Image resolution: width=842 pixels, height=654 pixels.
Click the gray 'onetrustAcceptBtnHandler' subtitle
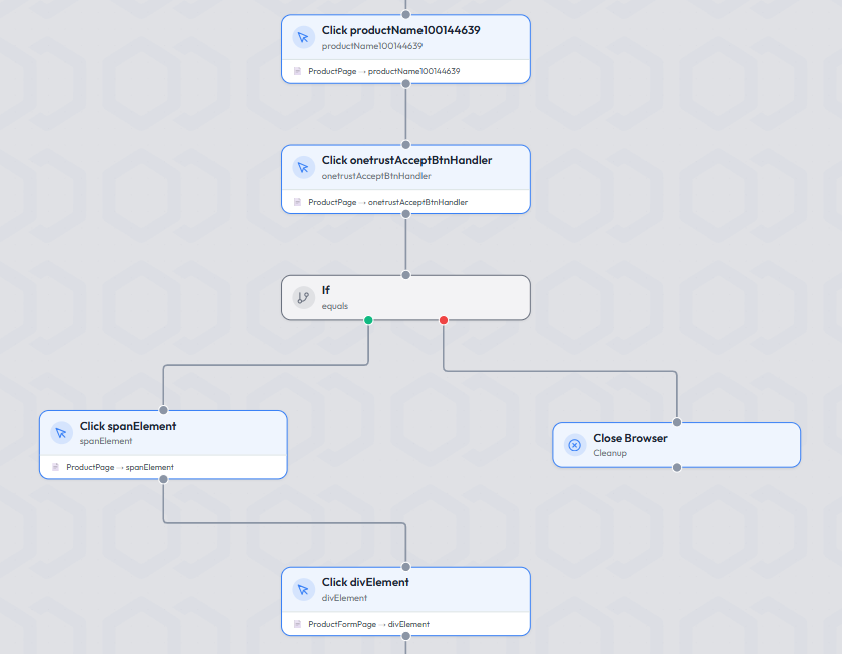pos(376,176)
